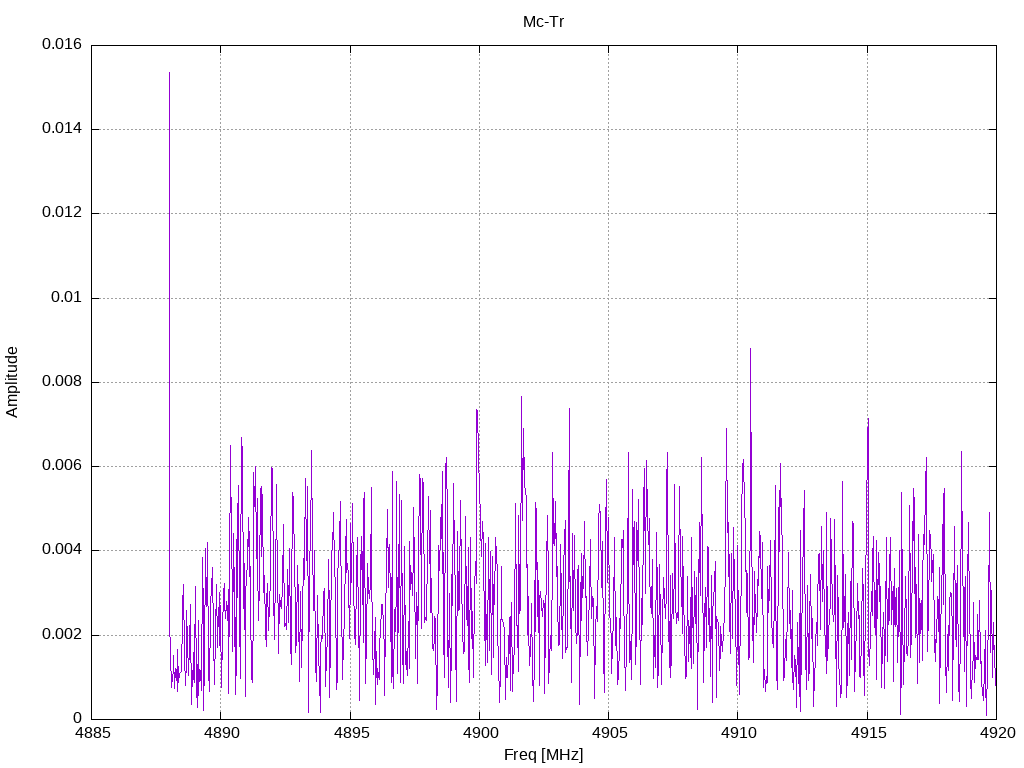Click the 0.006 y-axis tick label
The height and width of the screenshot is (768, 1024).
tap(62, 466)
